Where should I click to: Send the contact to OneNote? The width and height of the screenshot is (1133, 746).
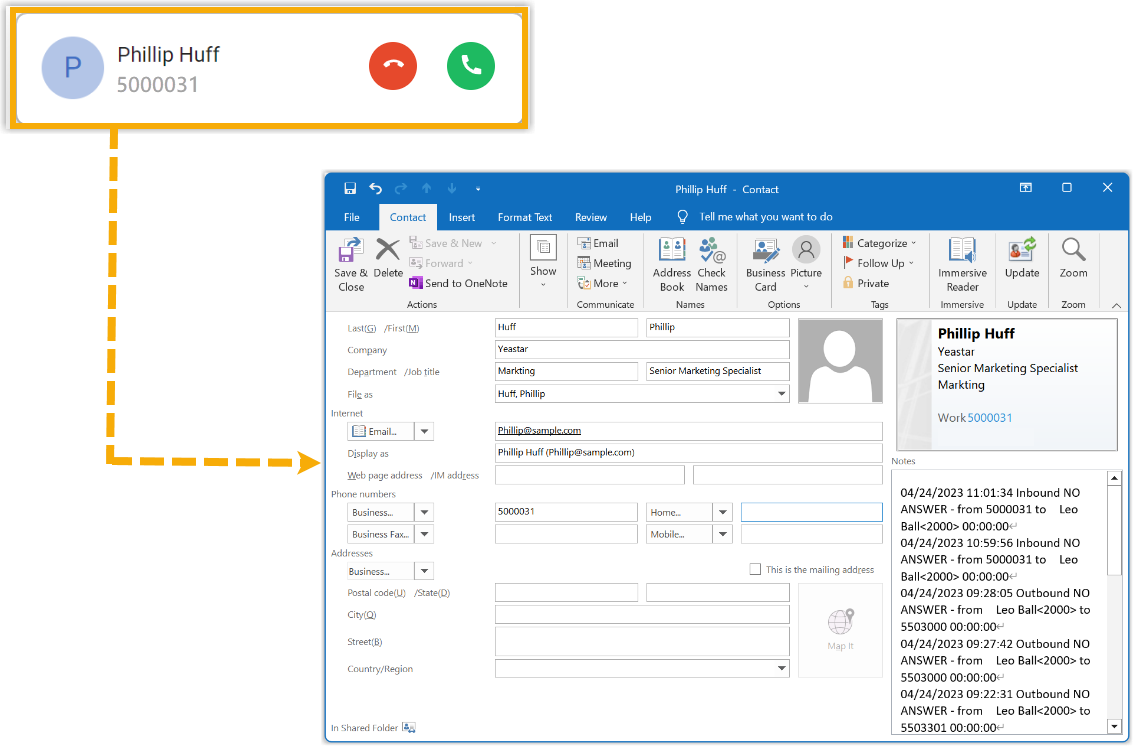458,283
